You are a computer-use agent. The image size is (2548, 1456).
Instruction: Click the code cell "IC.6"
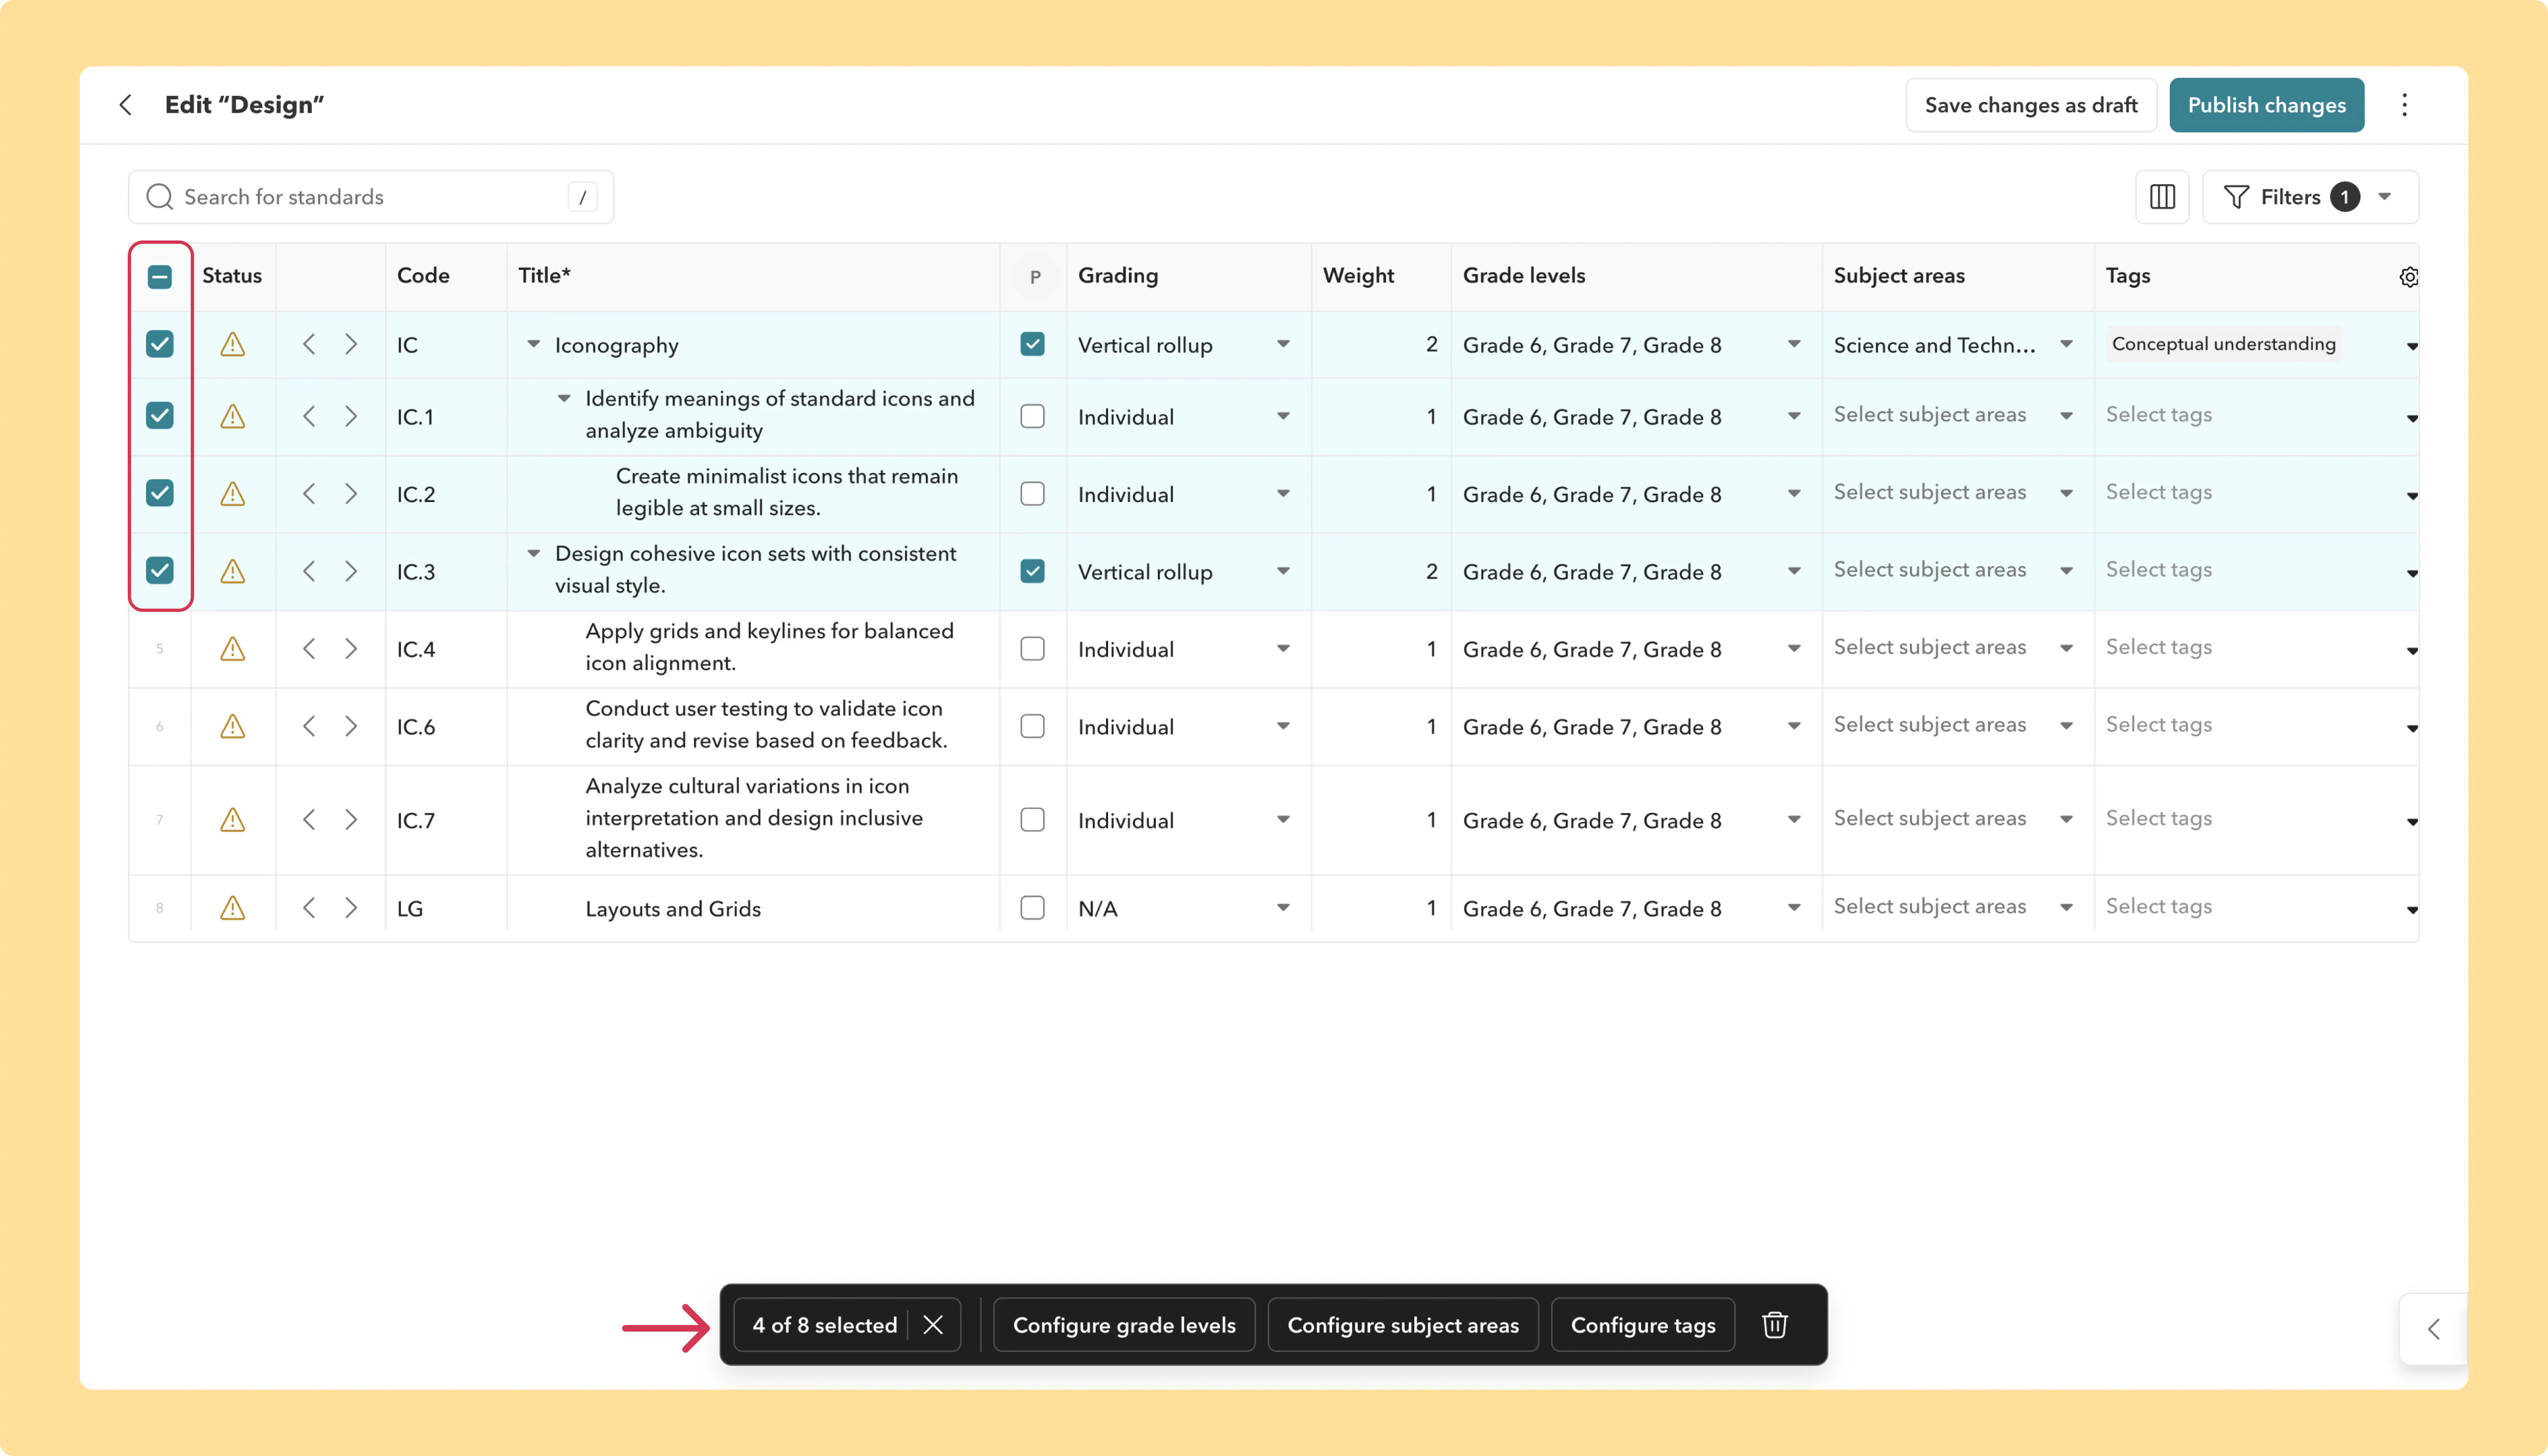point(416,727)
